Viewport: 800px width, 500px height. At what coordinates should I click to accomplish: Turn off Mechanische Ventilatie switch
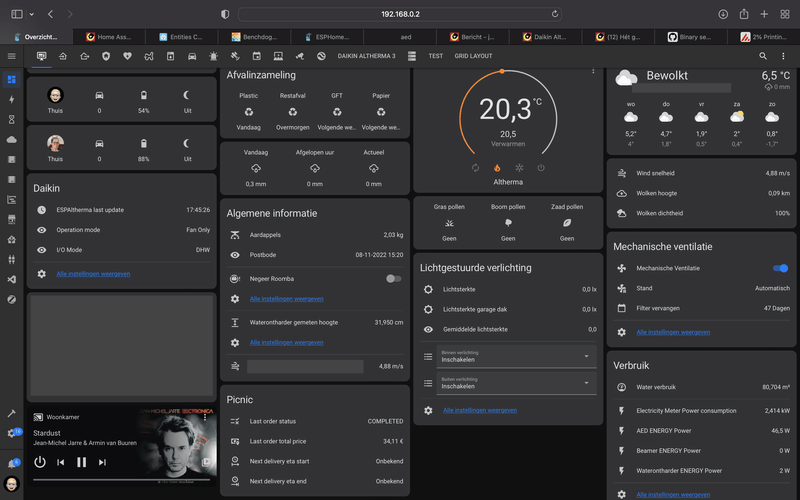tap(780, 268)
